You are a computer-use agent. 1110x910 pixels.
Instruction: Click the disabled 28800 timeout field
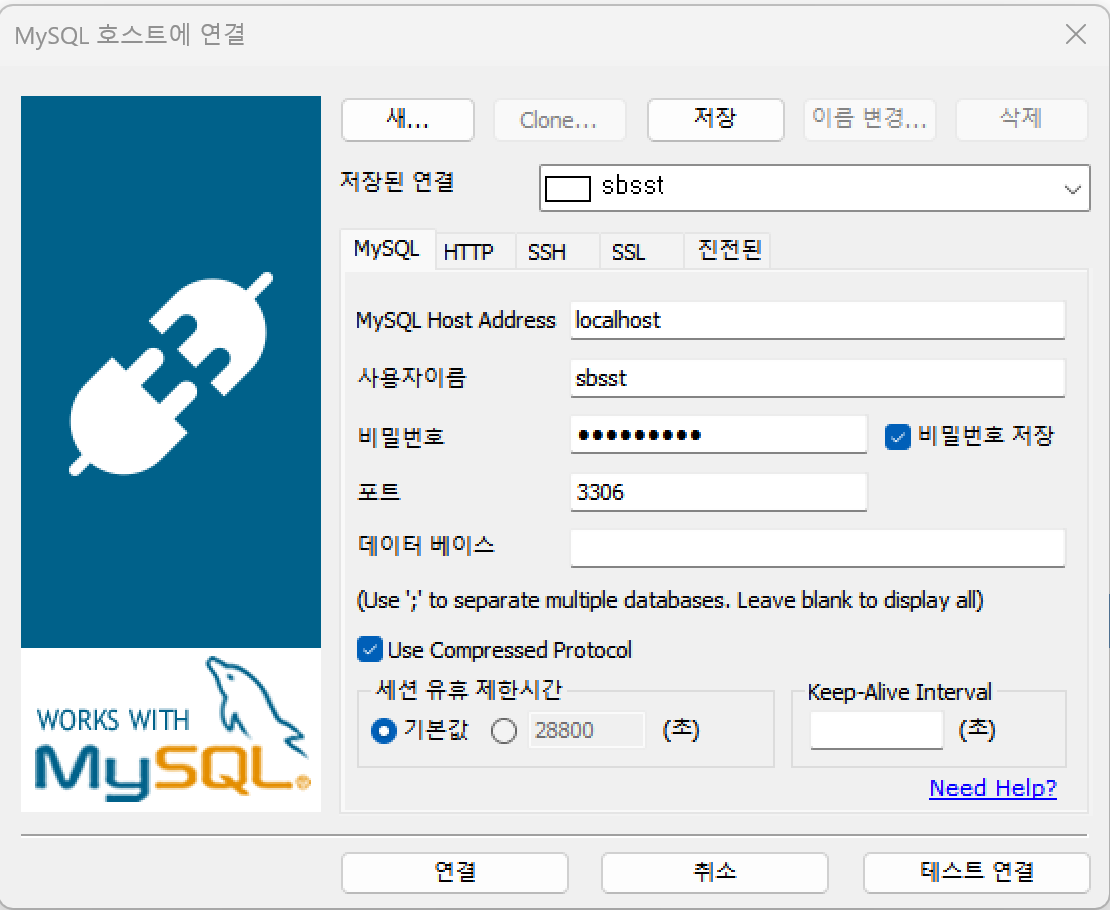coord(587,730)
